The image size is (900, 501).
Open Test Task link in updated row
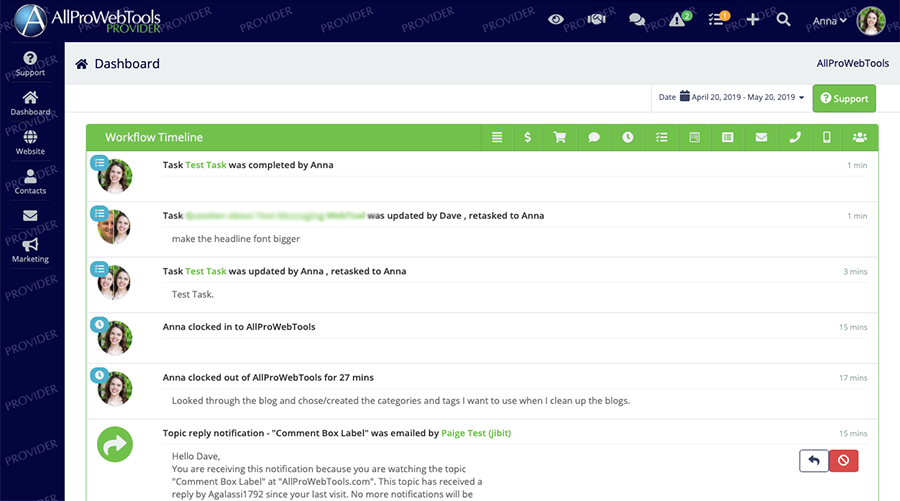pos(205,271)
